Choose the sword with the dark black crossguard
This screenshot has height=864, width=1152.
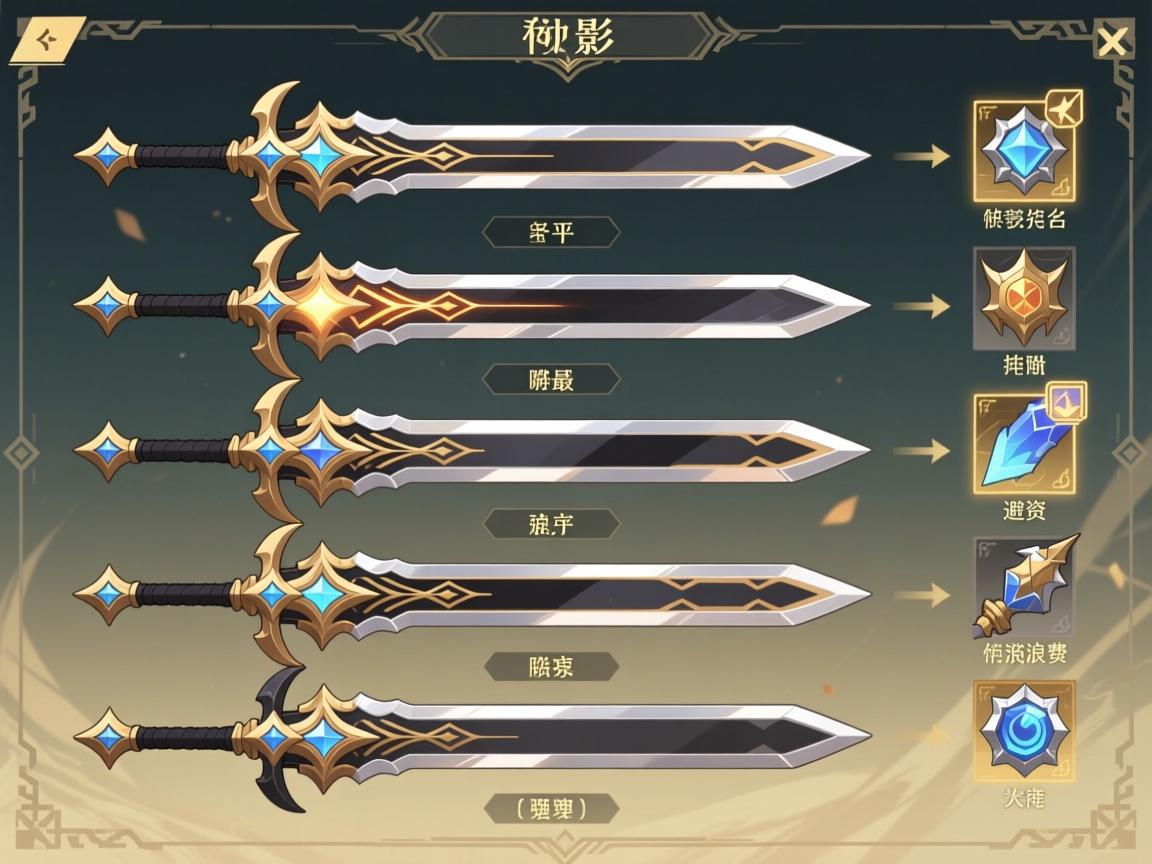(472, 738)
